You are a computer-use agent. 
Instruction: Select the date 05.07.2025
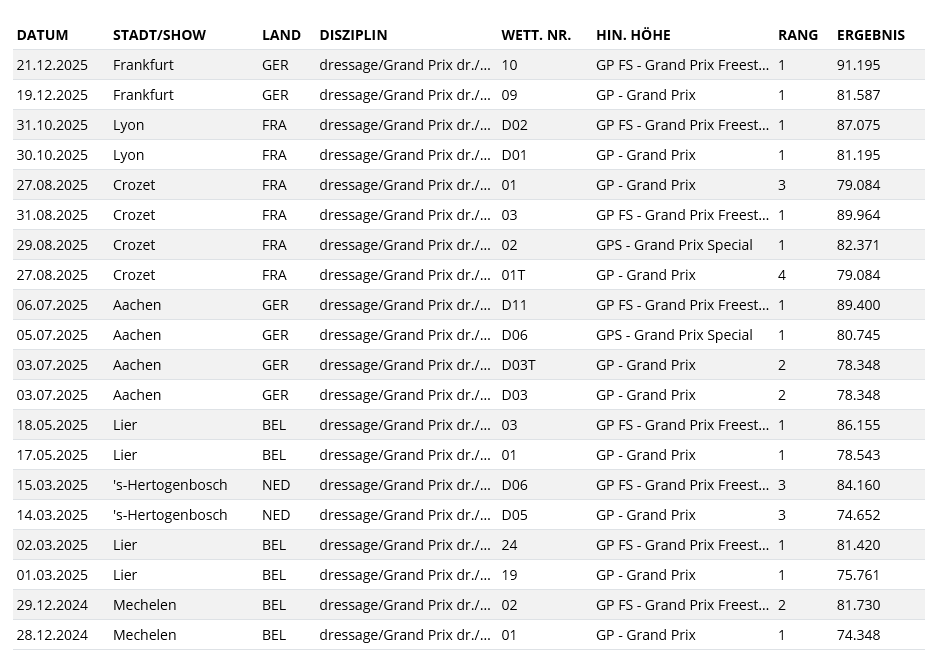(52, 335)
